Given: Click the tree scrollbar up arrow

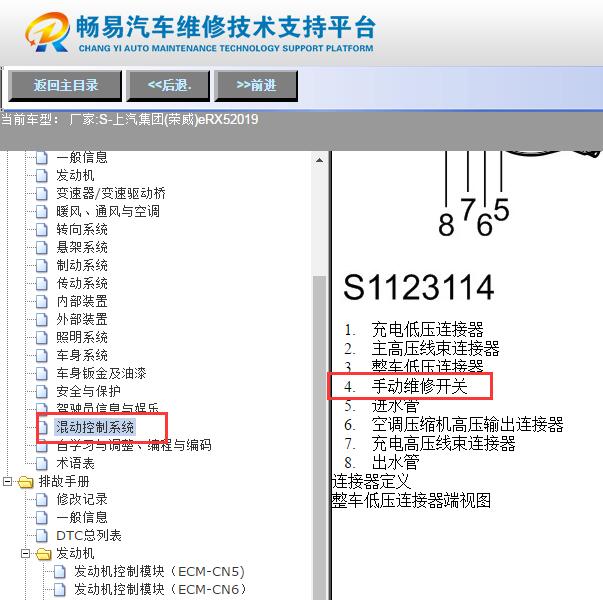Looking at the screenshot, I should coord(319,160).
